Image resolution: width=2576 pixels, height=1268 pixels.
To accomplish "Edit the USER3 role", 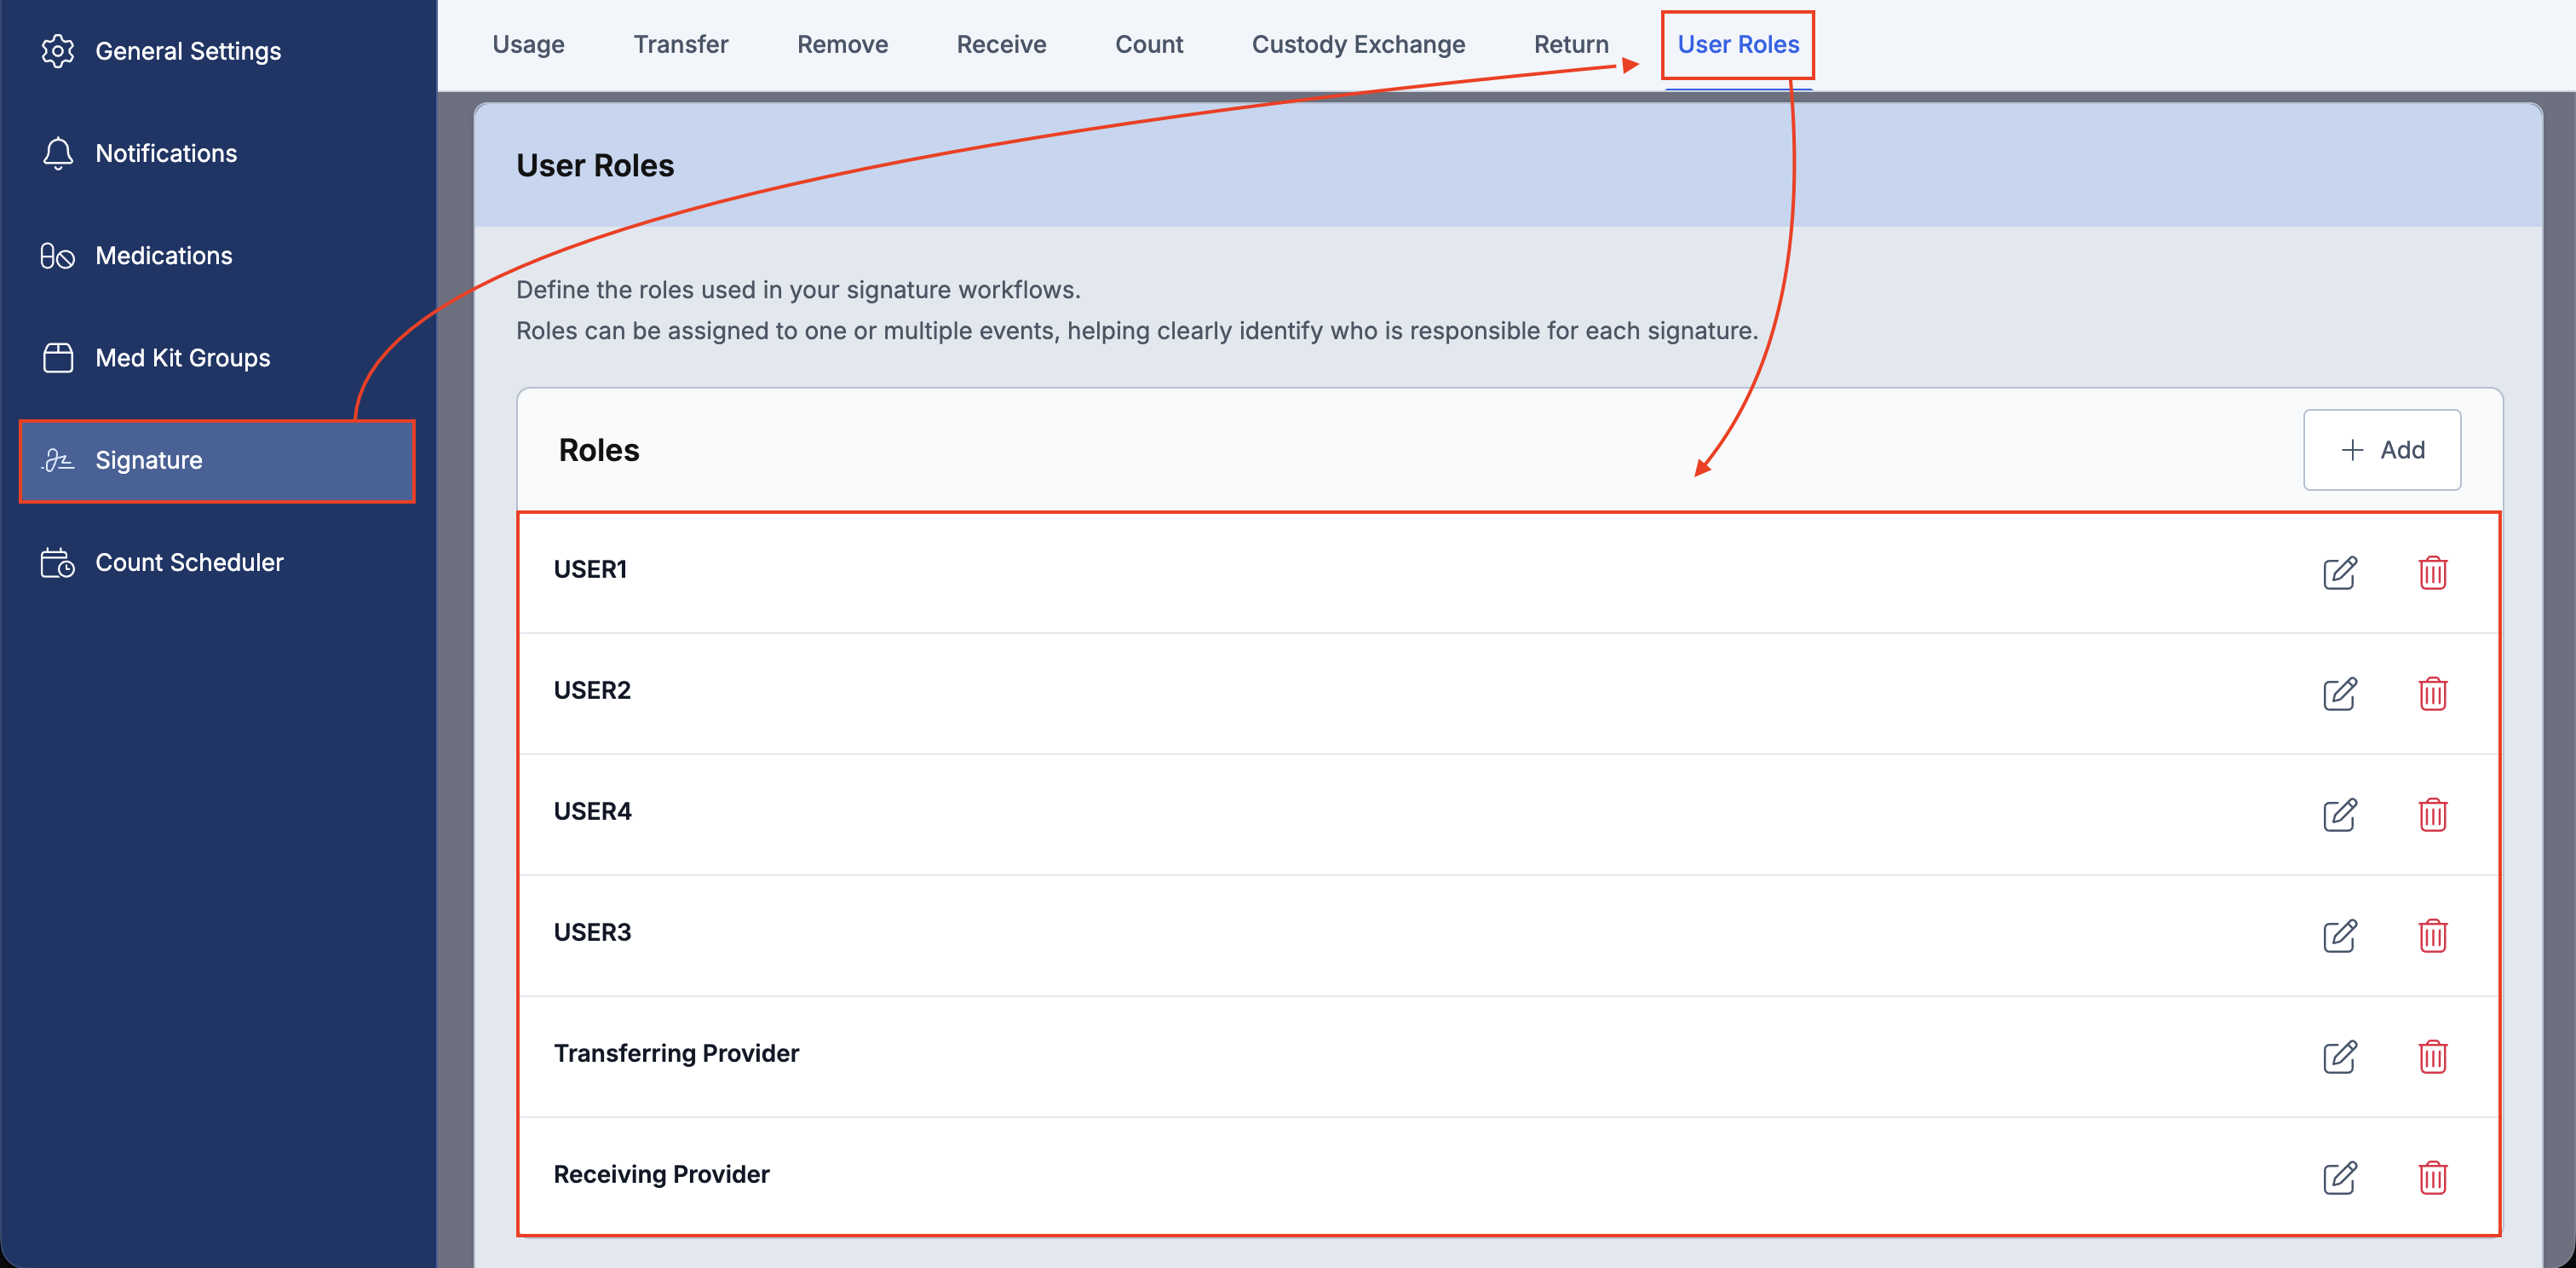I will pyautogui.click(x=2339, y=936).
